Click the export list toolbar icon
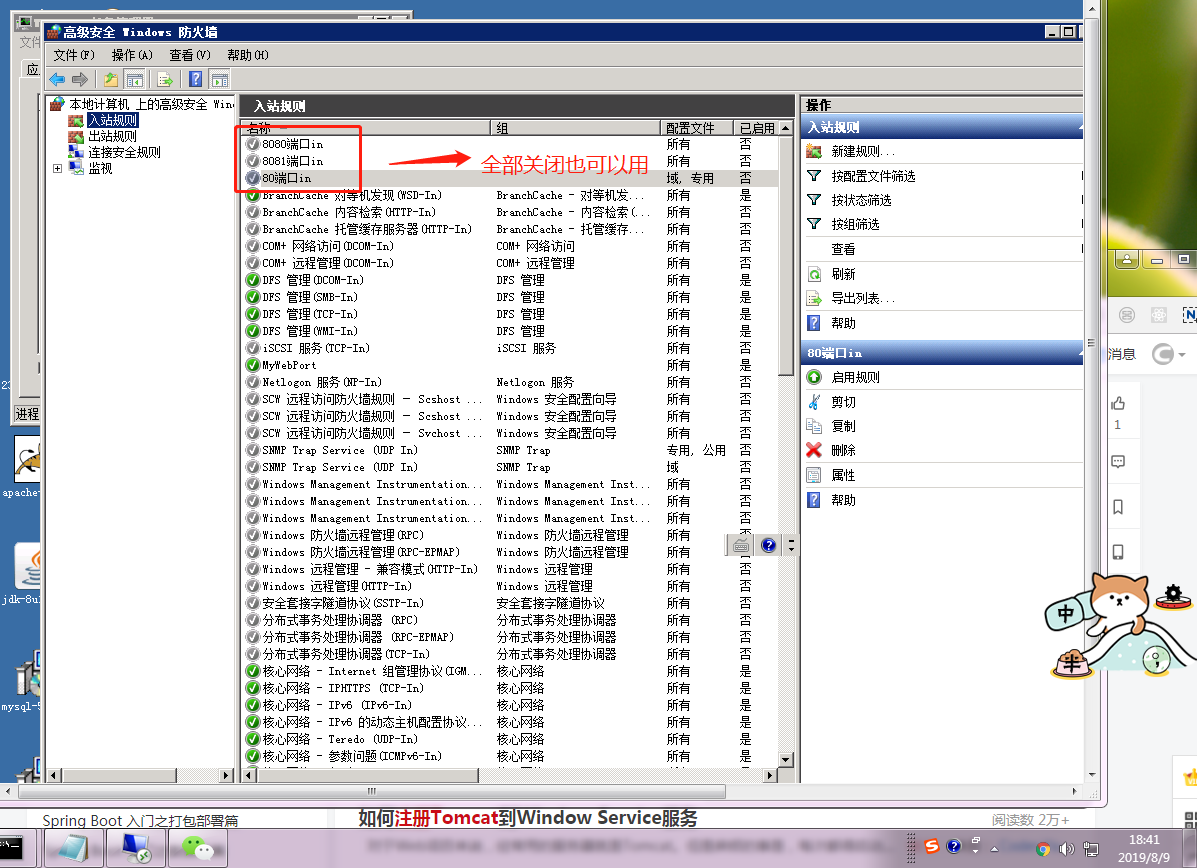The height and width of the screenshot is (868, 1197). 165,79
